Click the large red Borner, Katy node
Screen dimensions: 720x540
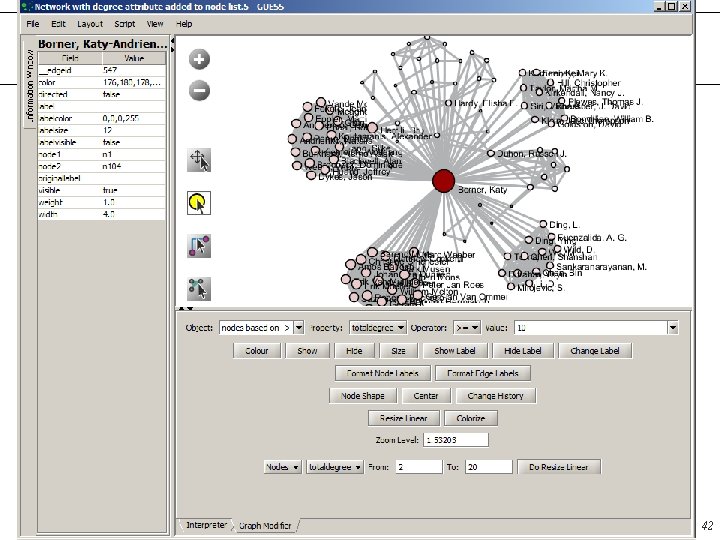tap(444, 180)
